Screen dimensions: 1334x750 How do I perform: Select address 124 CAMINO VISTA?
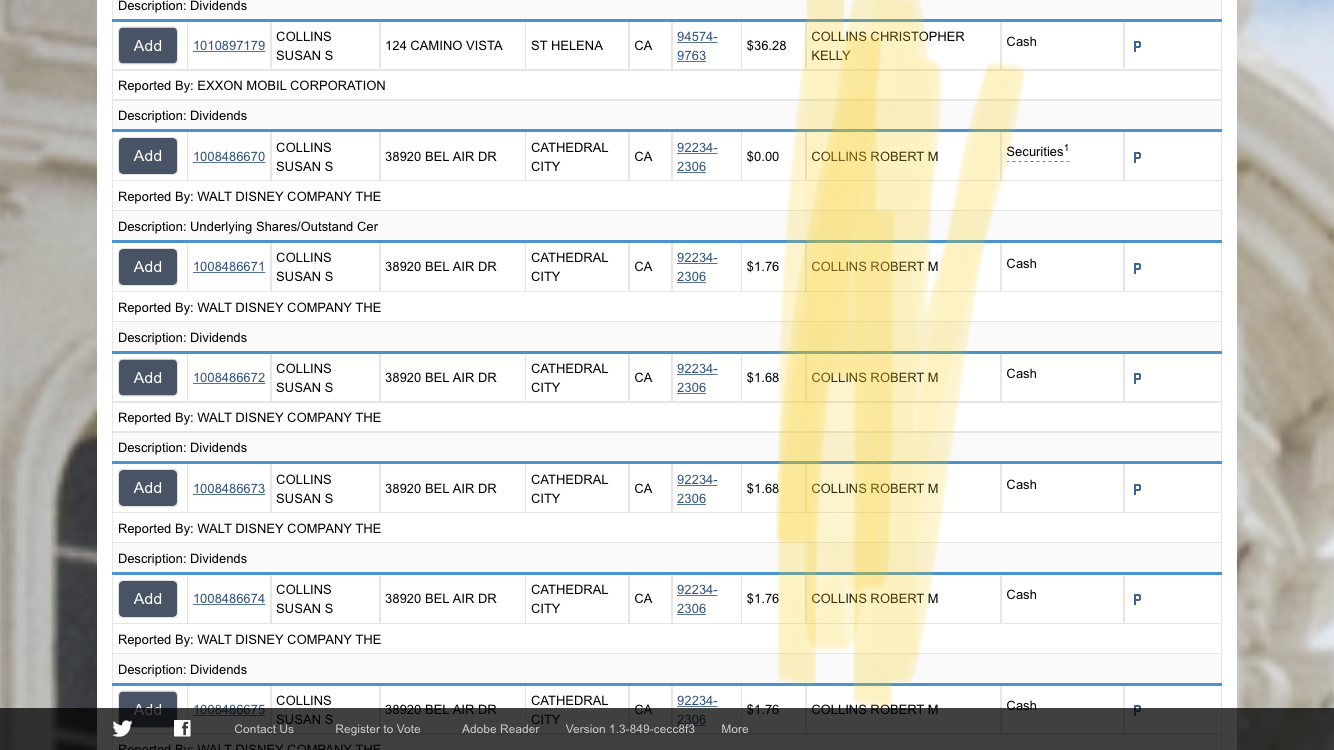[x=444, y=46]
